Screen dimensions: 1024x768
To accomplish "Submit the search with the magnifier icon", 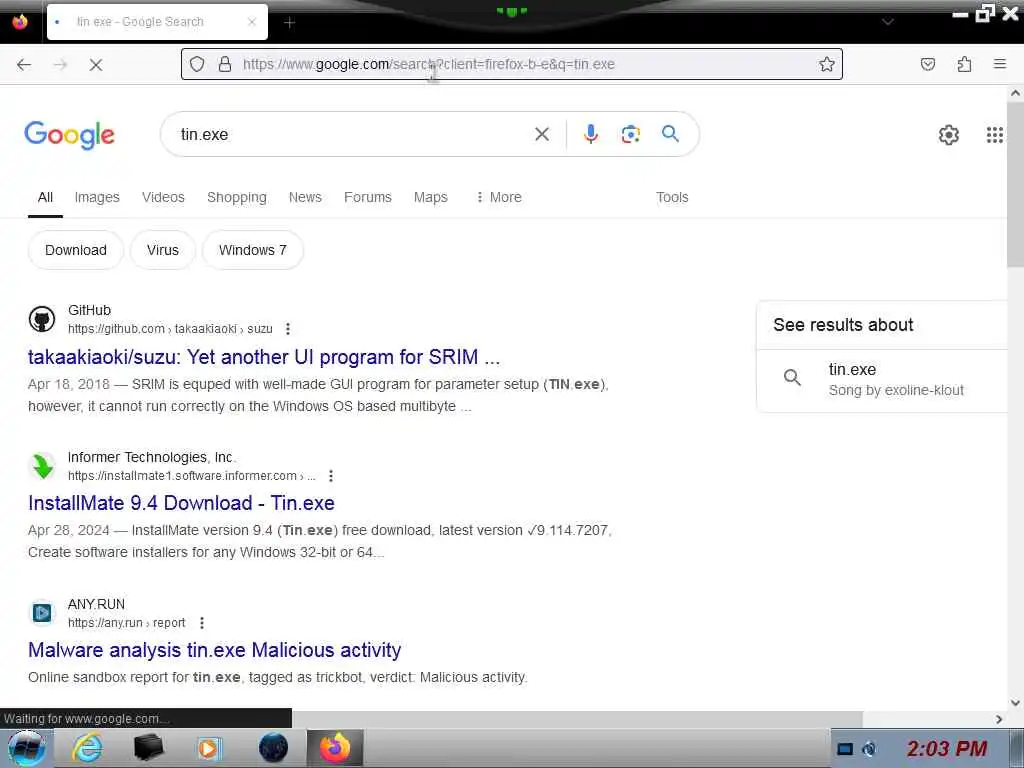I will (670, 134).
